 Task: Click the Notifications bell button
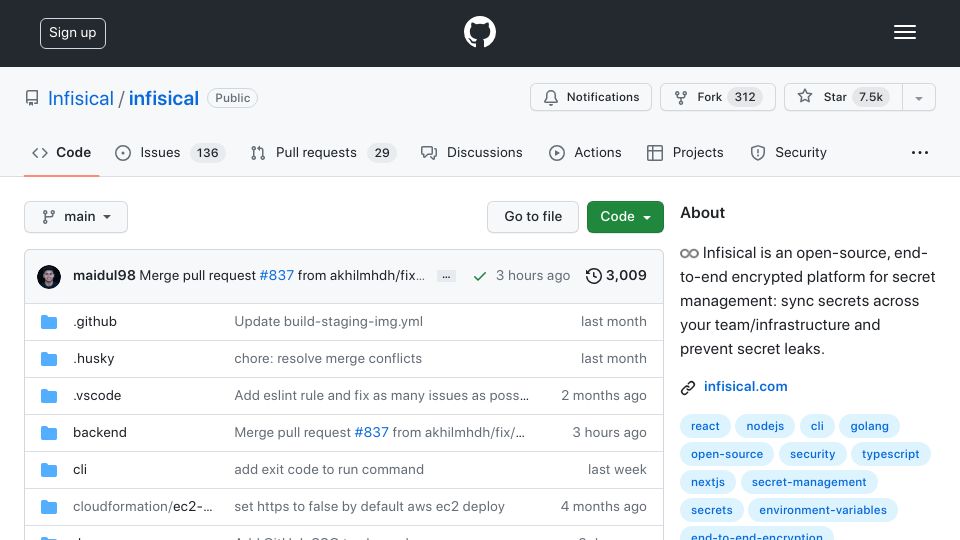591,97
